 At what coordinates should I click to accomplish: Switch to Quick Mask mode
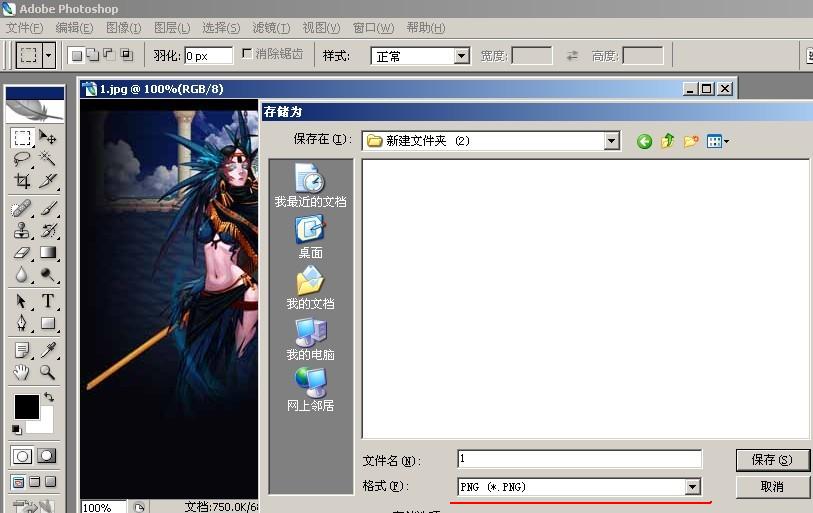point(47,456)
